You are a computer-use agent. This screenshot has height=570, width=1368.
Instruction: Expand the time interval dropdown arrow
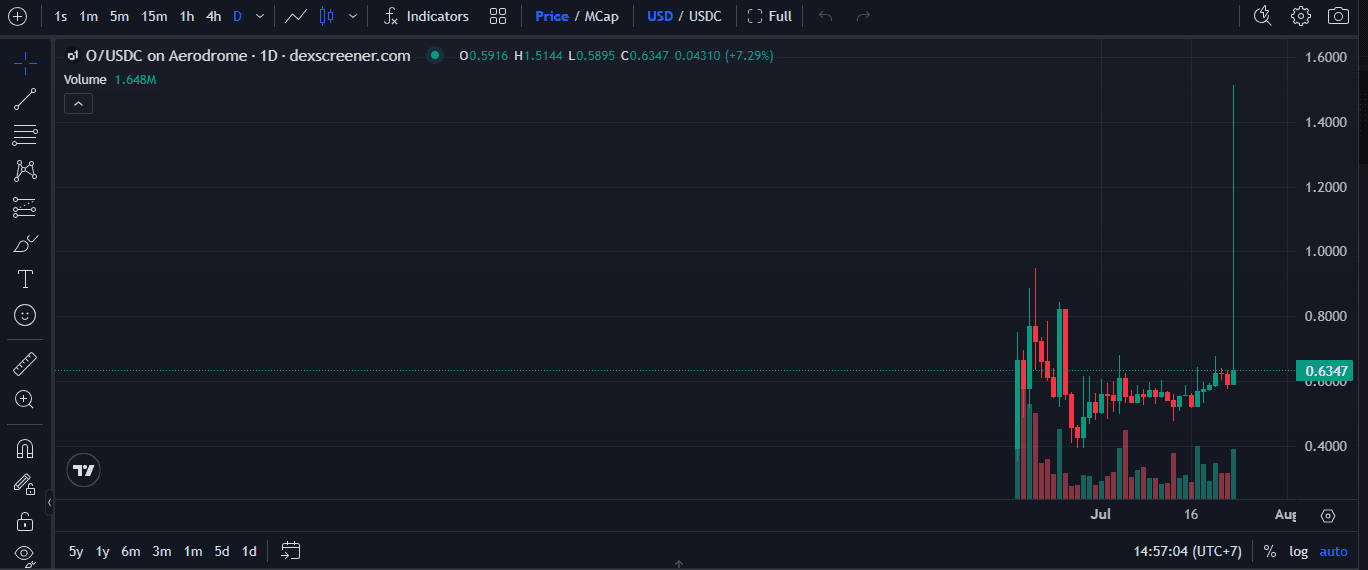tap(260, 16)
